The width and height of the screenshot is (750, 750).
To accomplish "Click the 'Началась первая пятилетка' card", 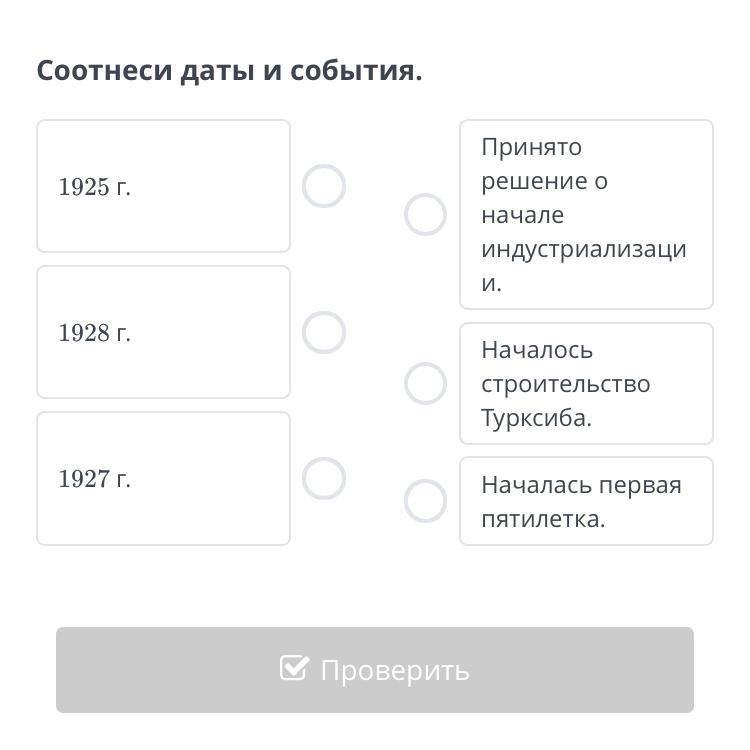I will point(586,501).
